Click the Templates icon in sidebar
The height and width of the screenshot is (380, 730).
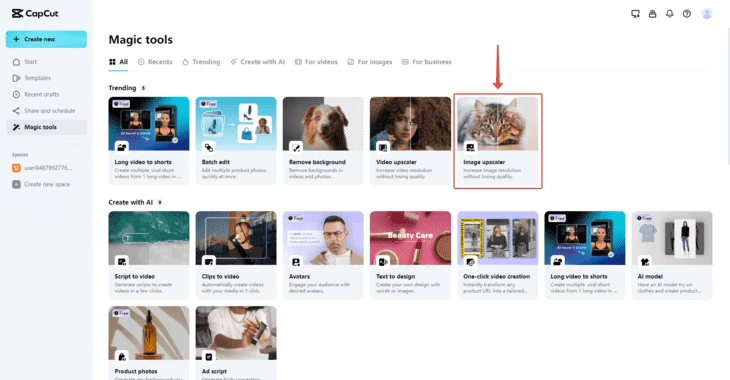point(16,78)
